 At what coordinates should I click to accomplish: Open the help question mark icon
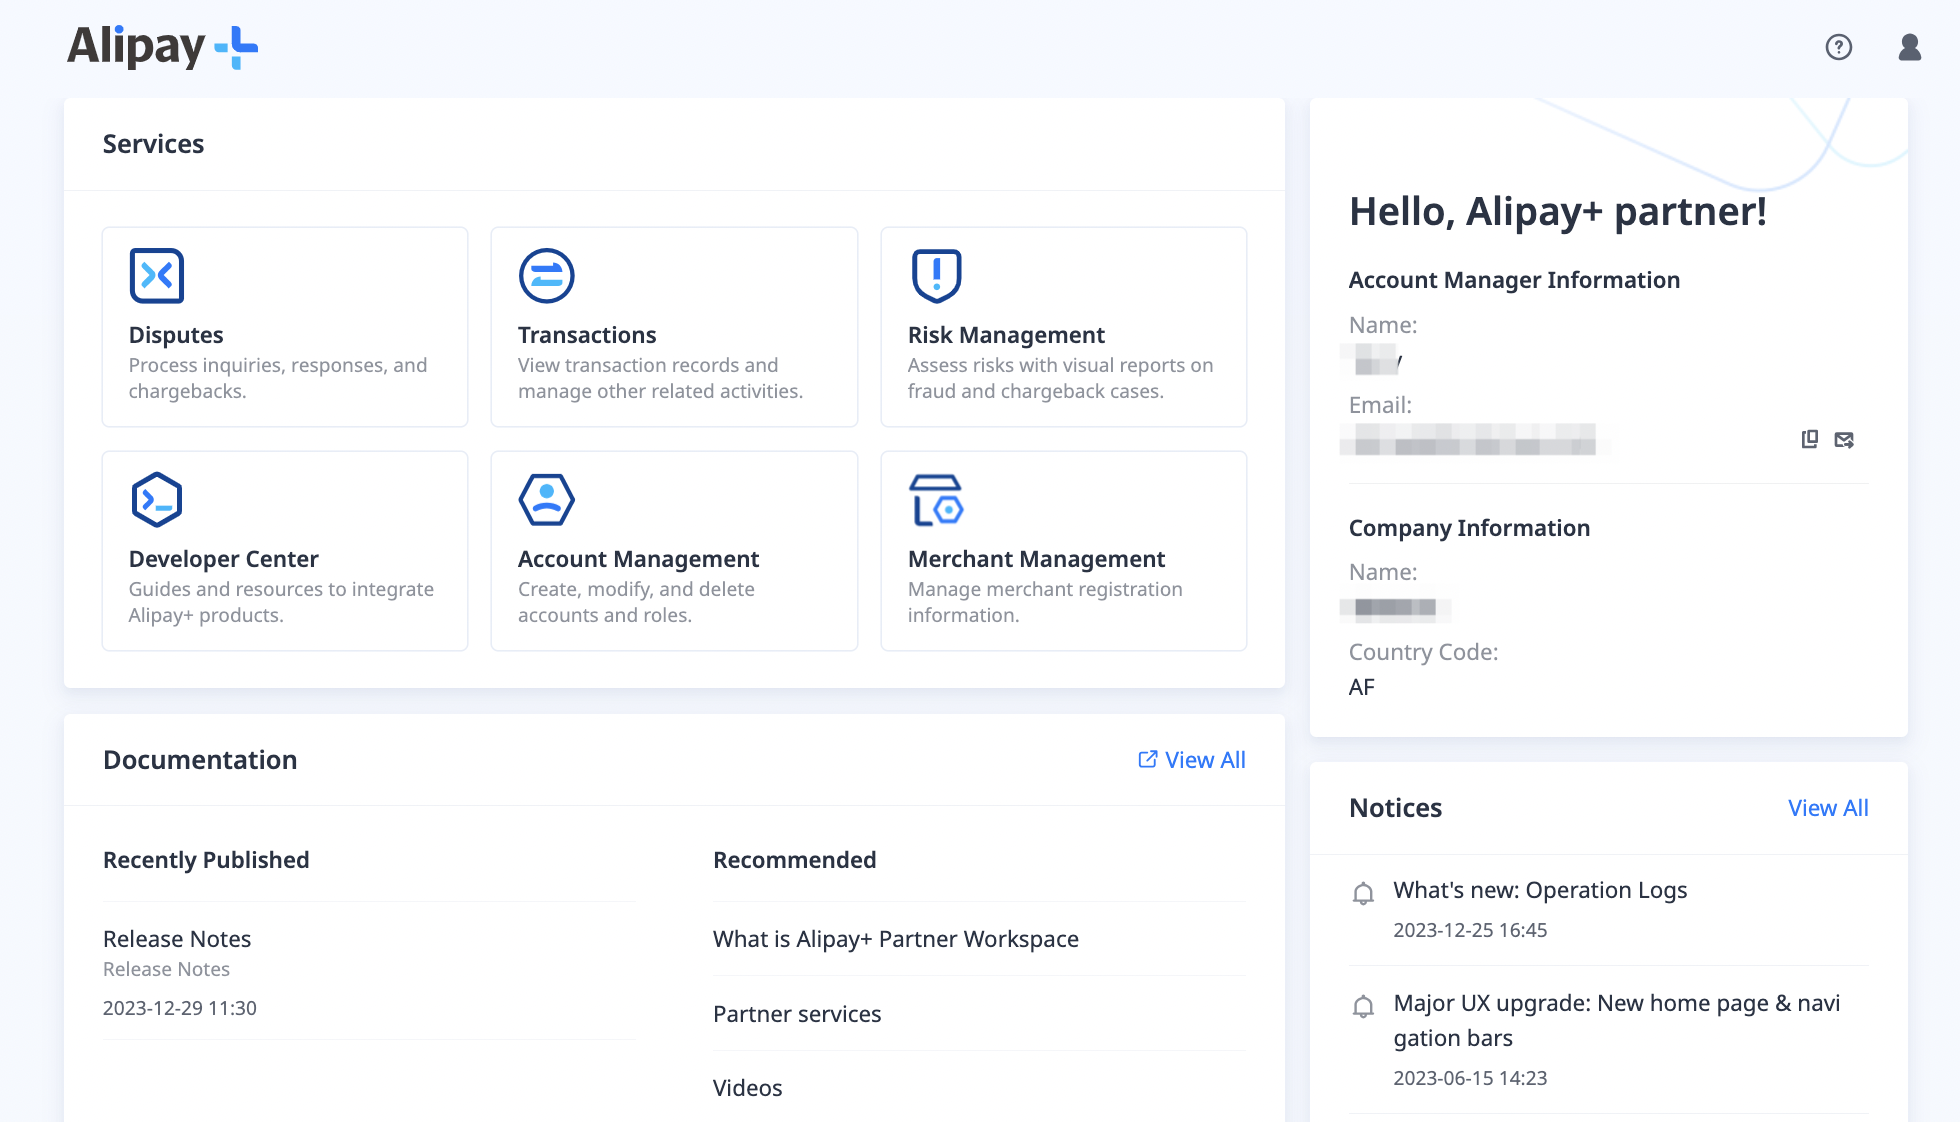tap(1838, 47)
